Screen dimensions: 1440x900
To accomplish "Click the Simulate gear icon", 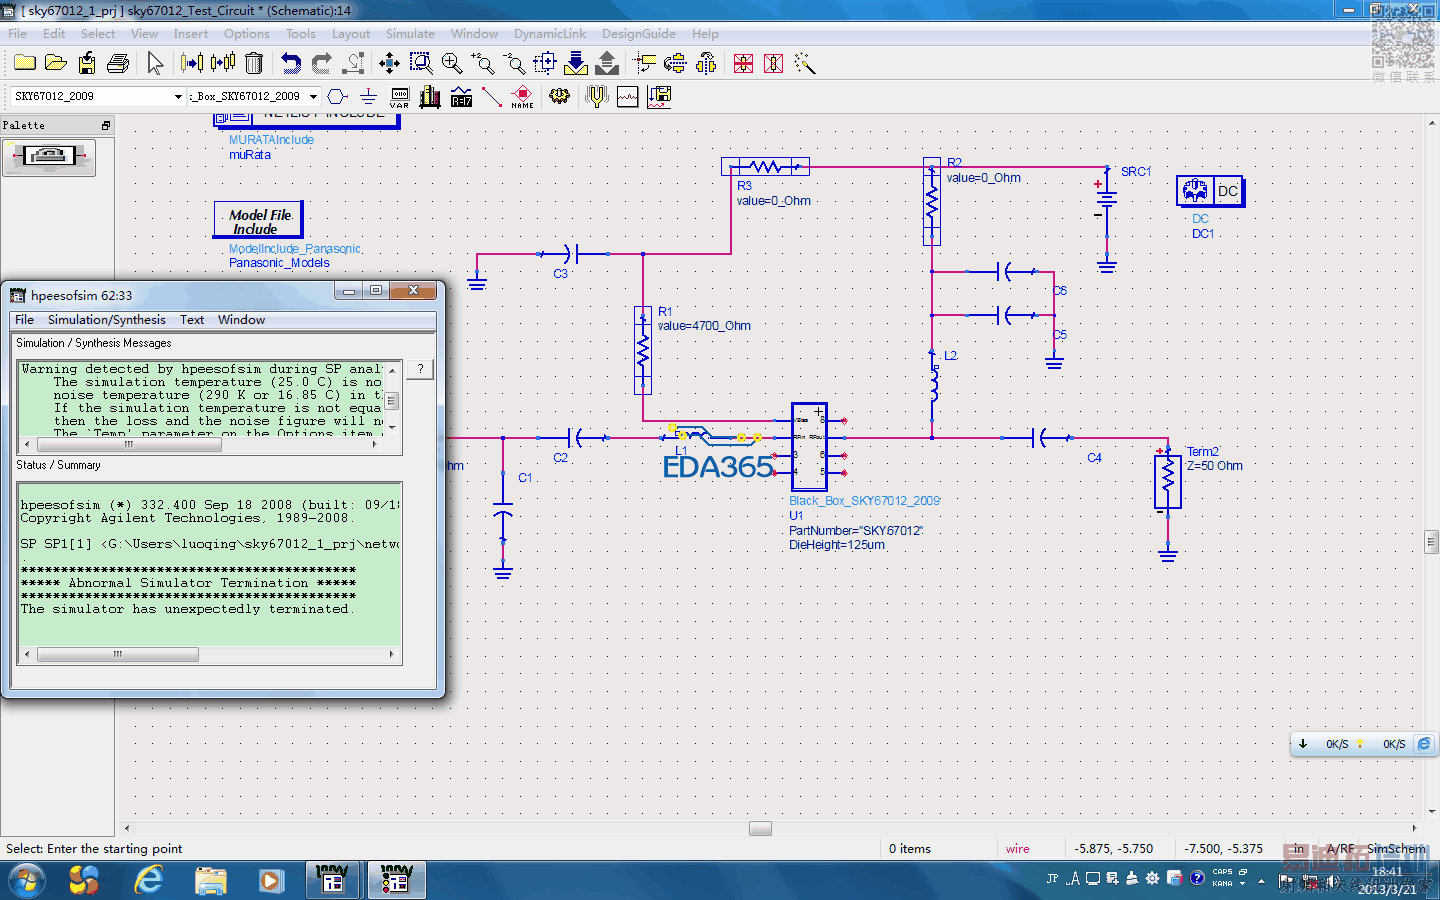I will pos(559,97).
